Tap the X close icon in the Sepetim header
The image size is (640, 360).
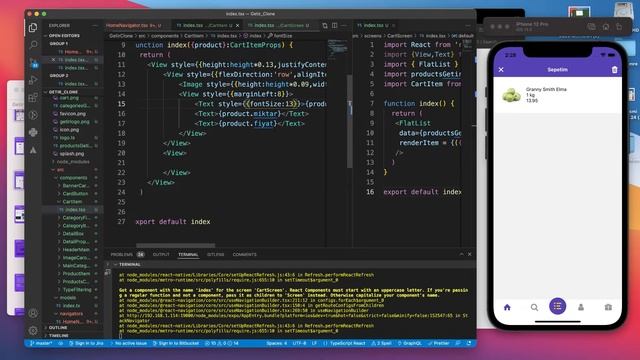[x=501, y=70]
